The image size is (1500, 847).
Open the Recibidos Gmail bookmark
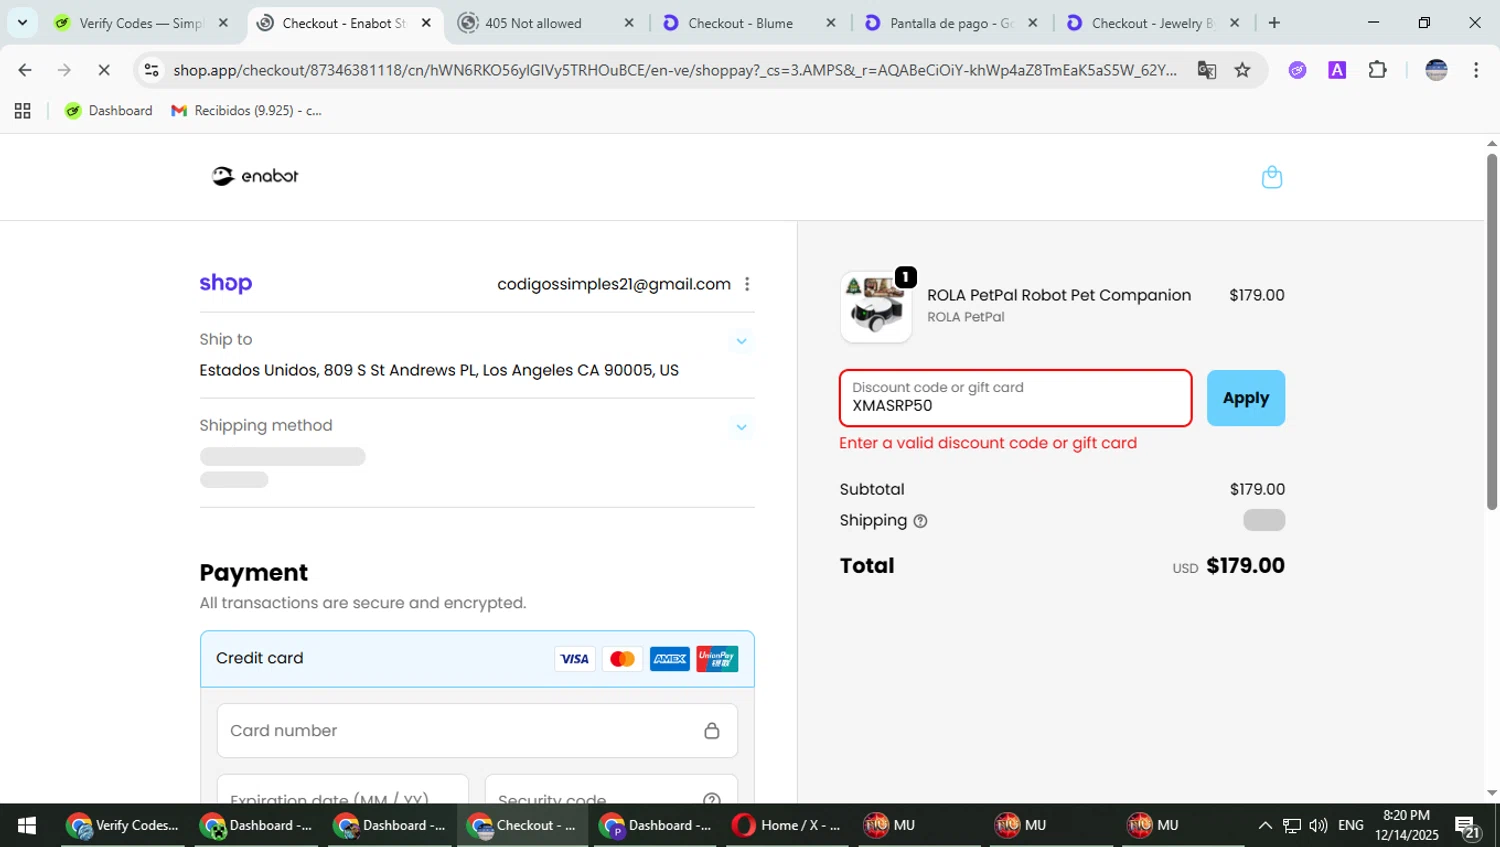[247, 111]
